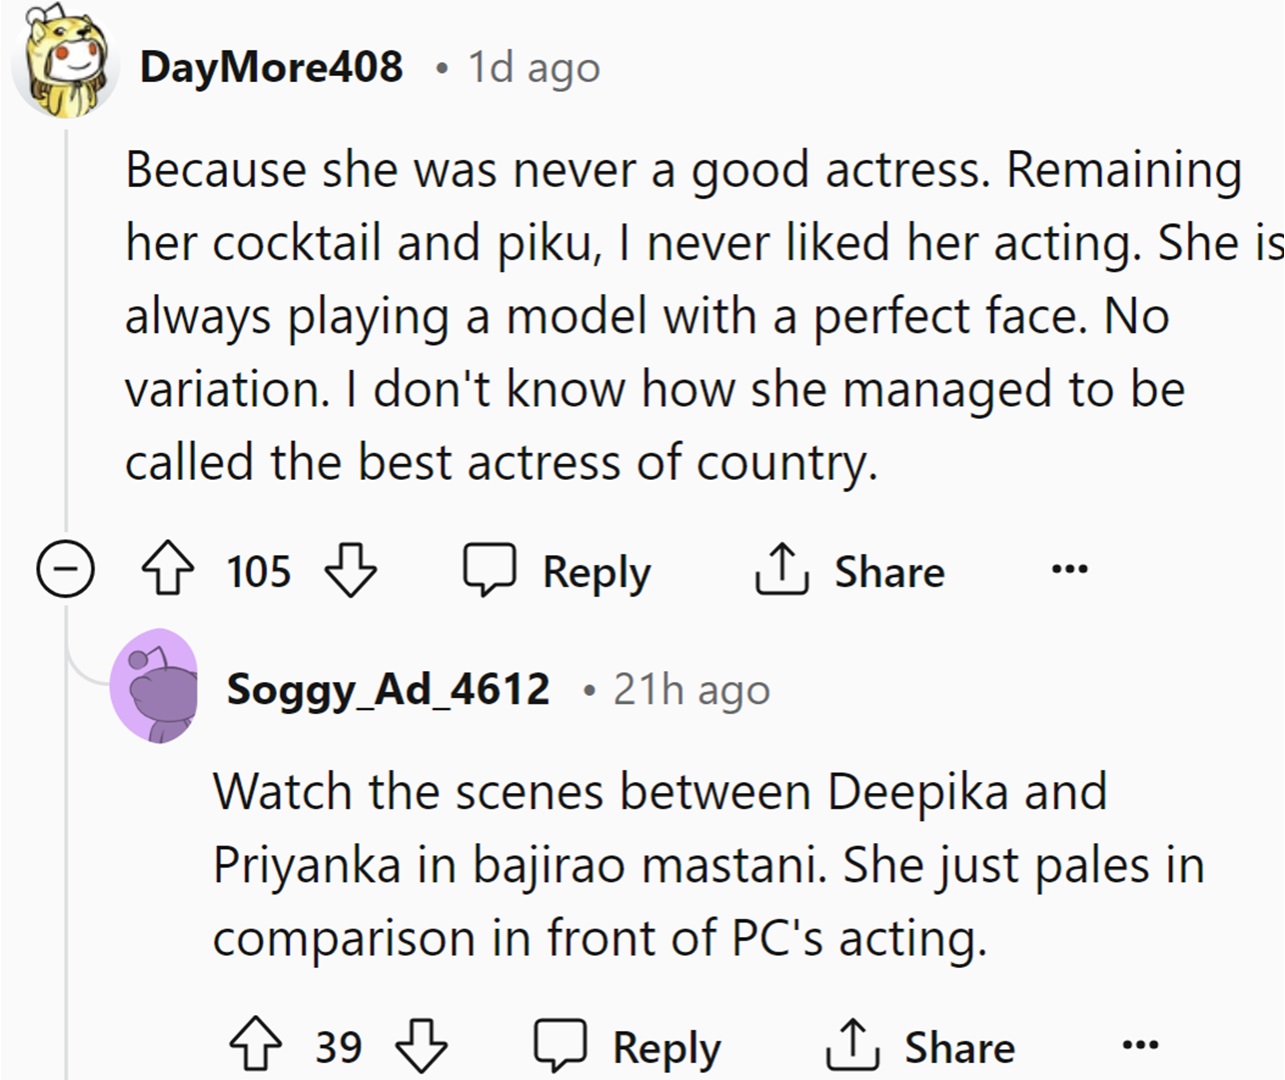Open Soggy_Ad_4612's user profile
This screenshot has height=1080, width=1285.
pos(388,689)
